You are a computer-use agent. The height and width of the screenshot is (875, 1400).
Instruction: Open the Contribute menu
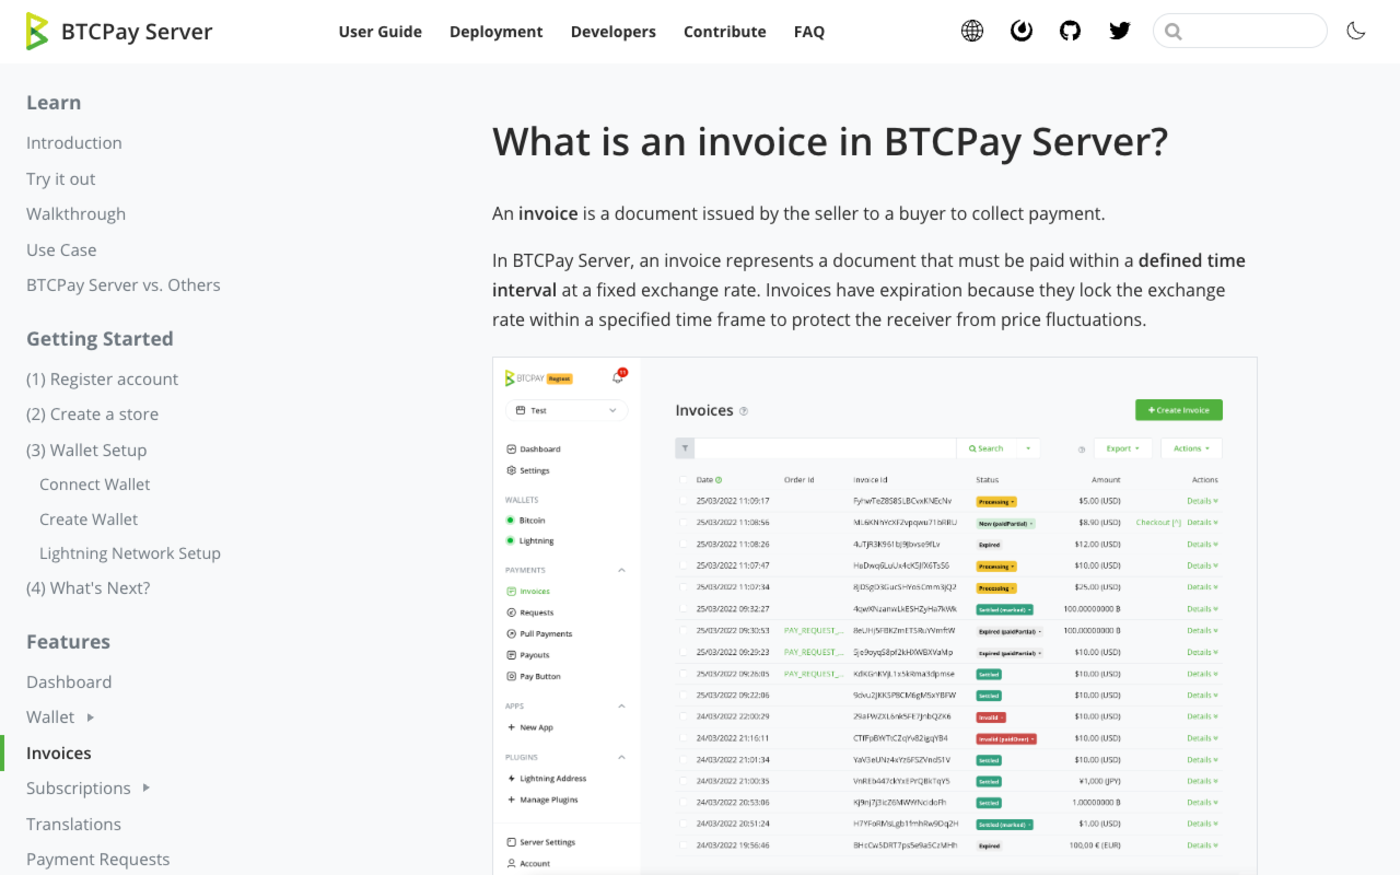725,32
